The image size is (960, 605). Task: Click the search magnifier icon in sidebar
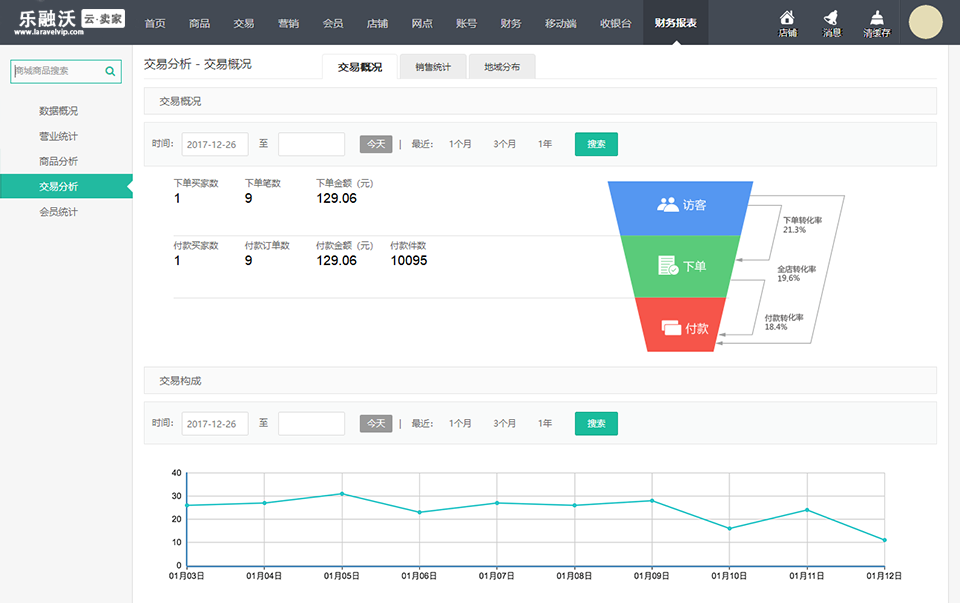(x=110, y=71)
